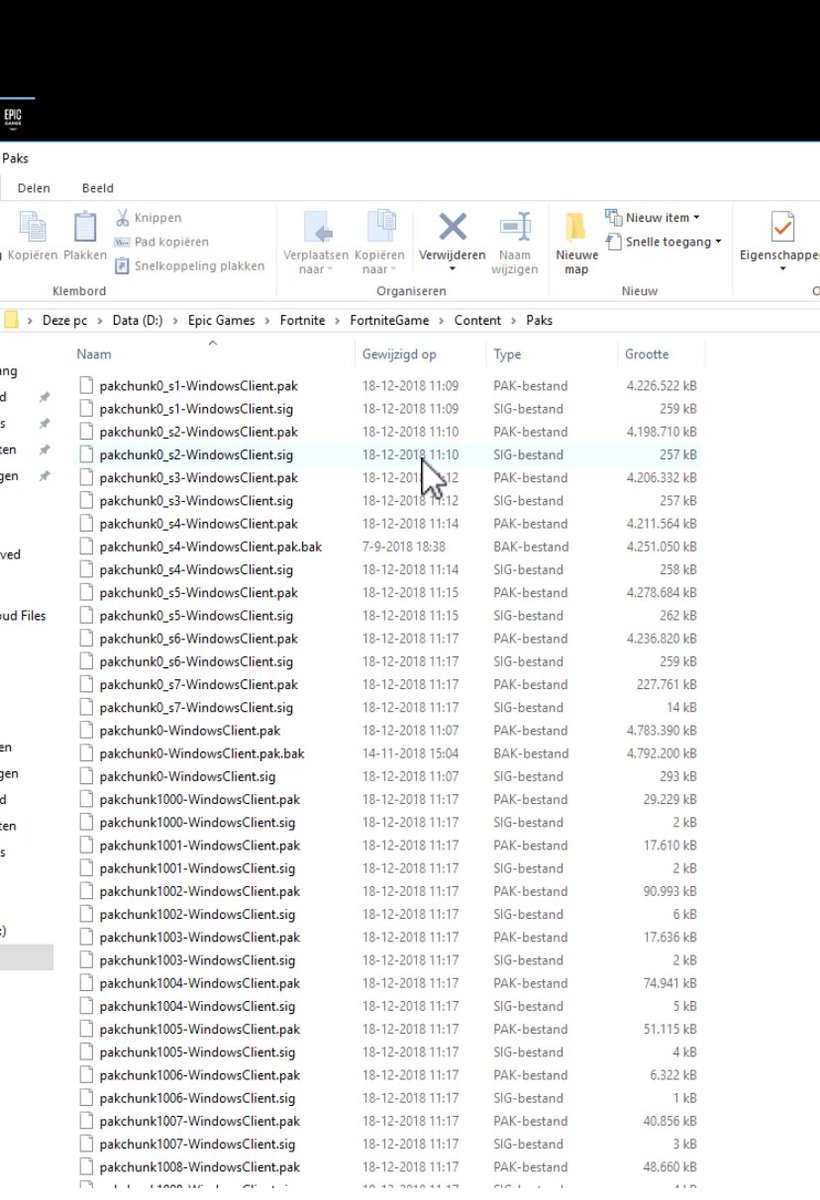Image resolution: width=820 pixels, height=1200 pixels.
Task: Select pakchunk1003-WindowsClient.pak
Action: click(x=200, y=937)
